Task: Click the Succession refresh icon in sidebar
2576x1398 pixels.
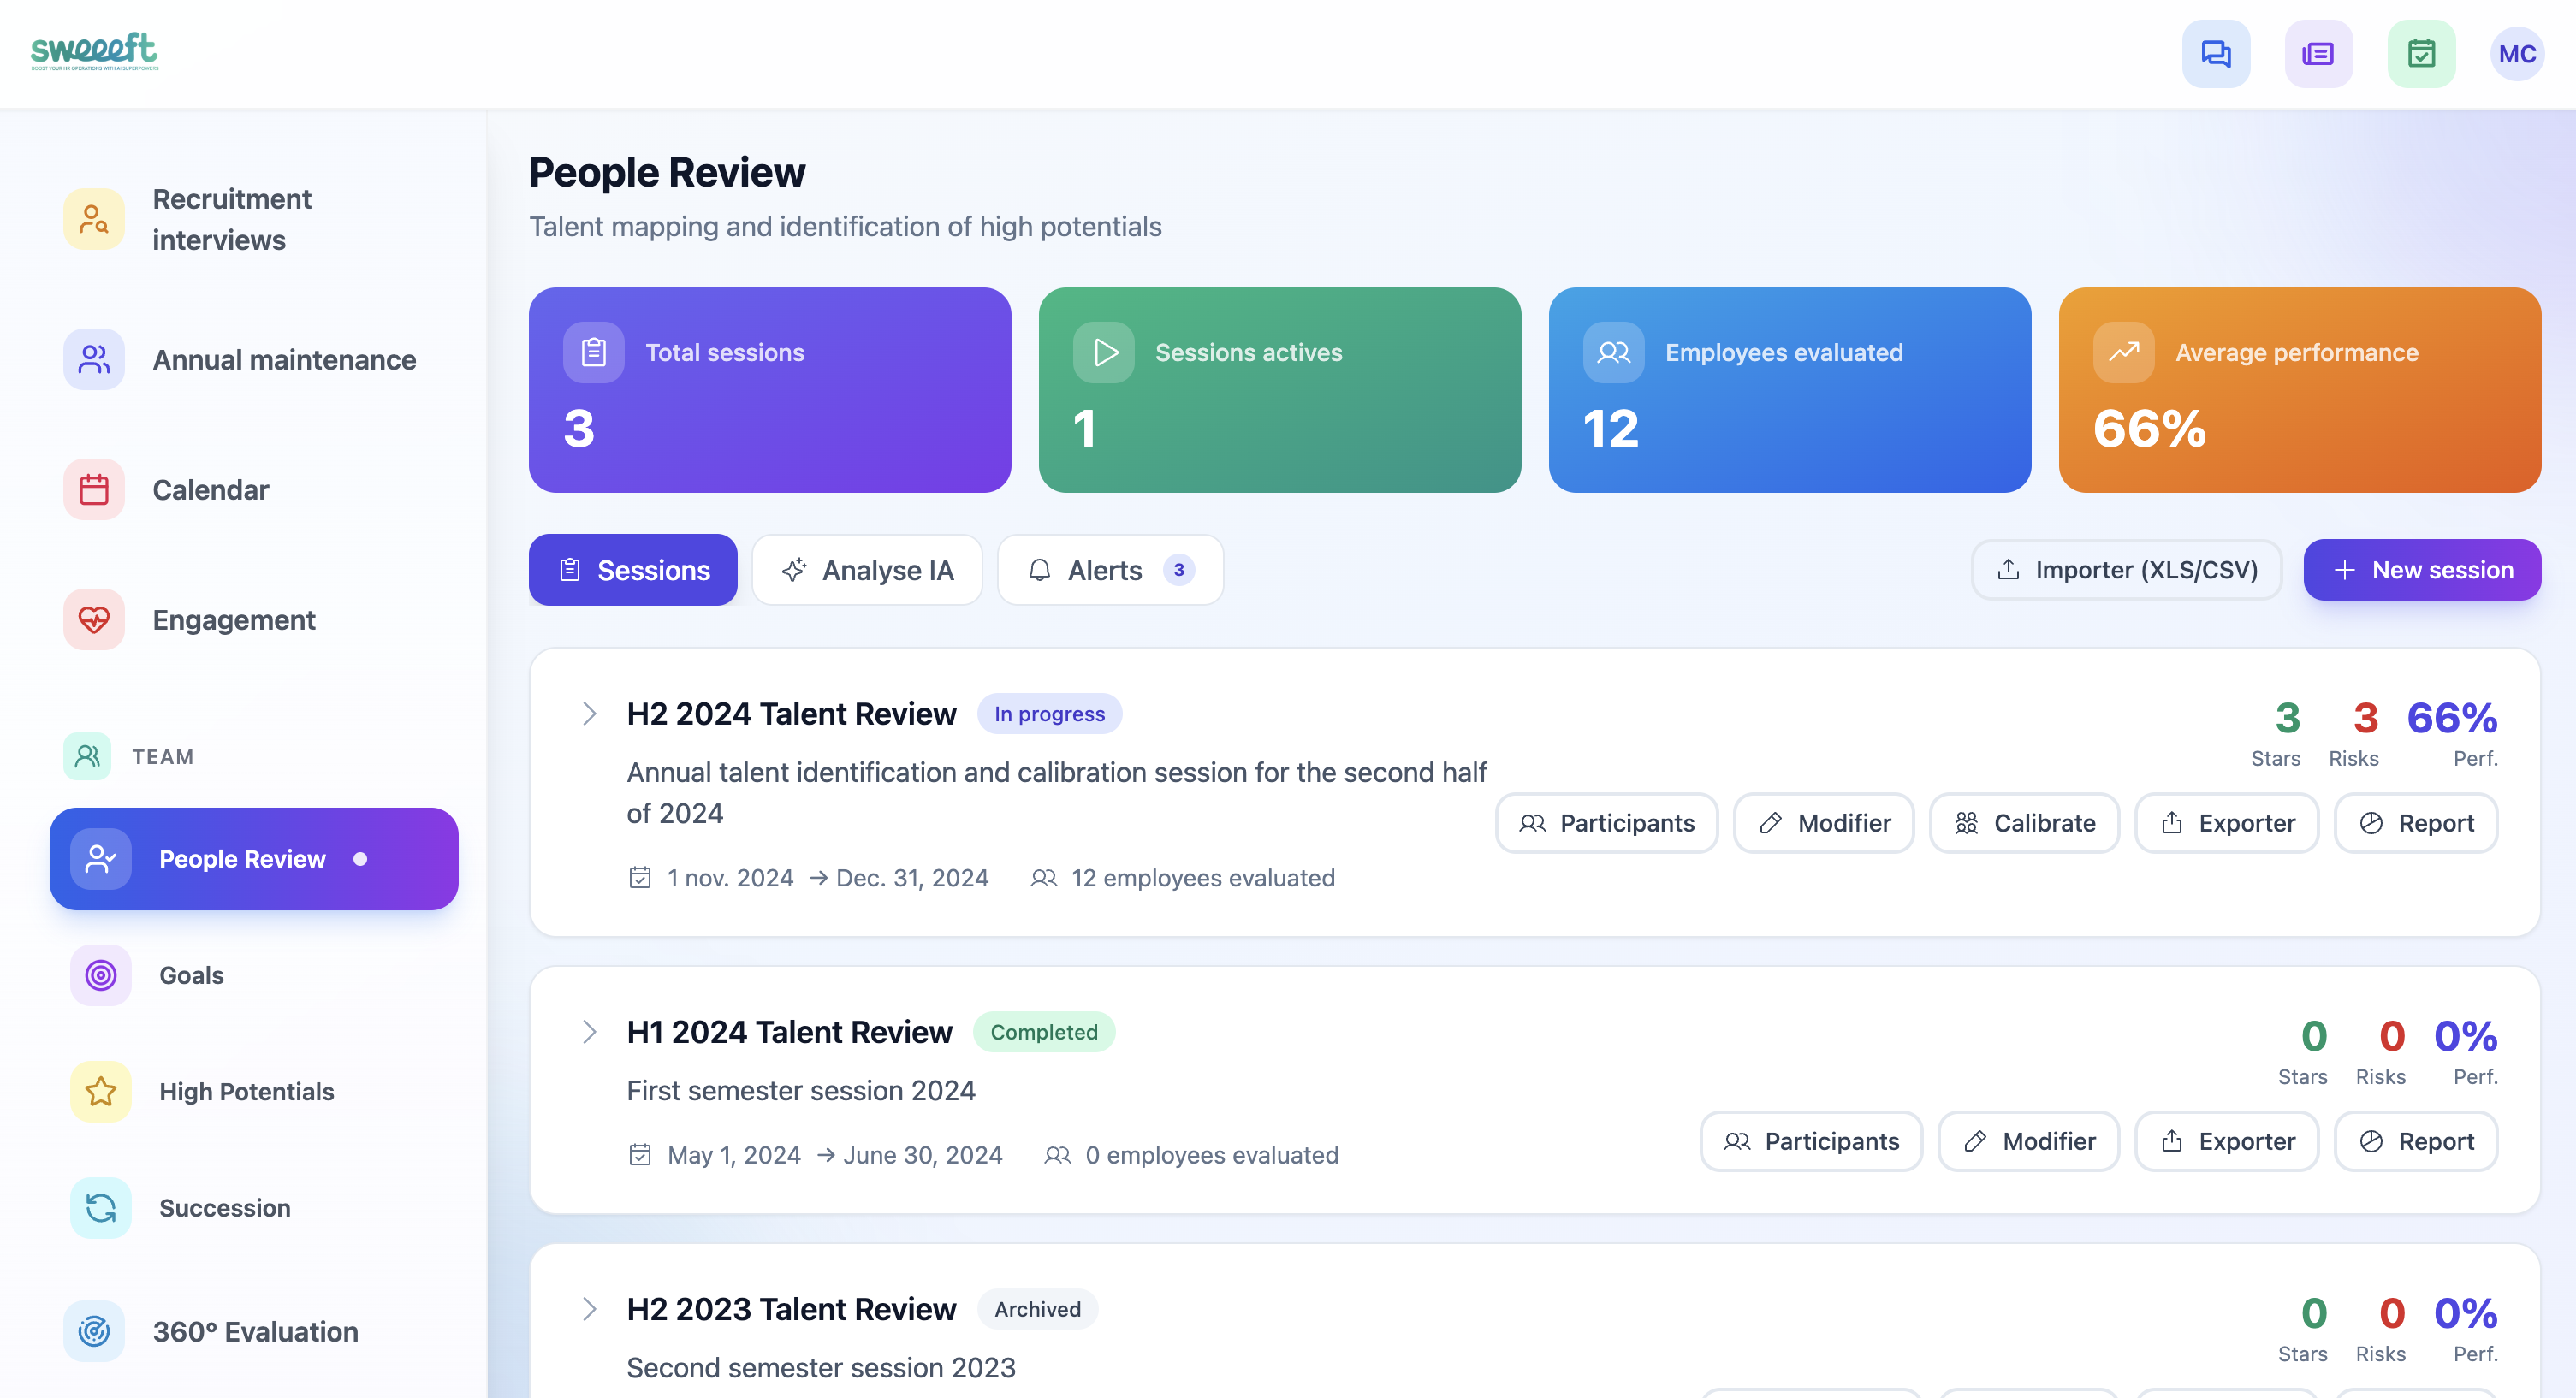Action: coord(100,1208)
